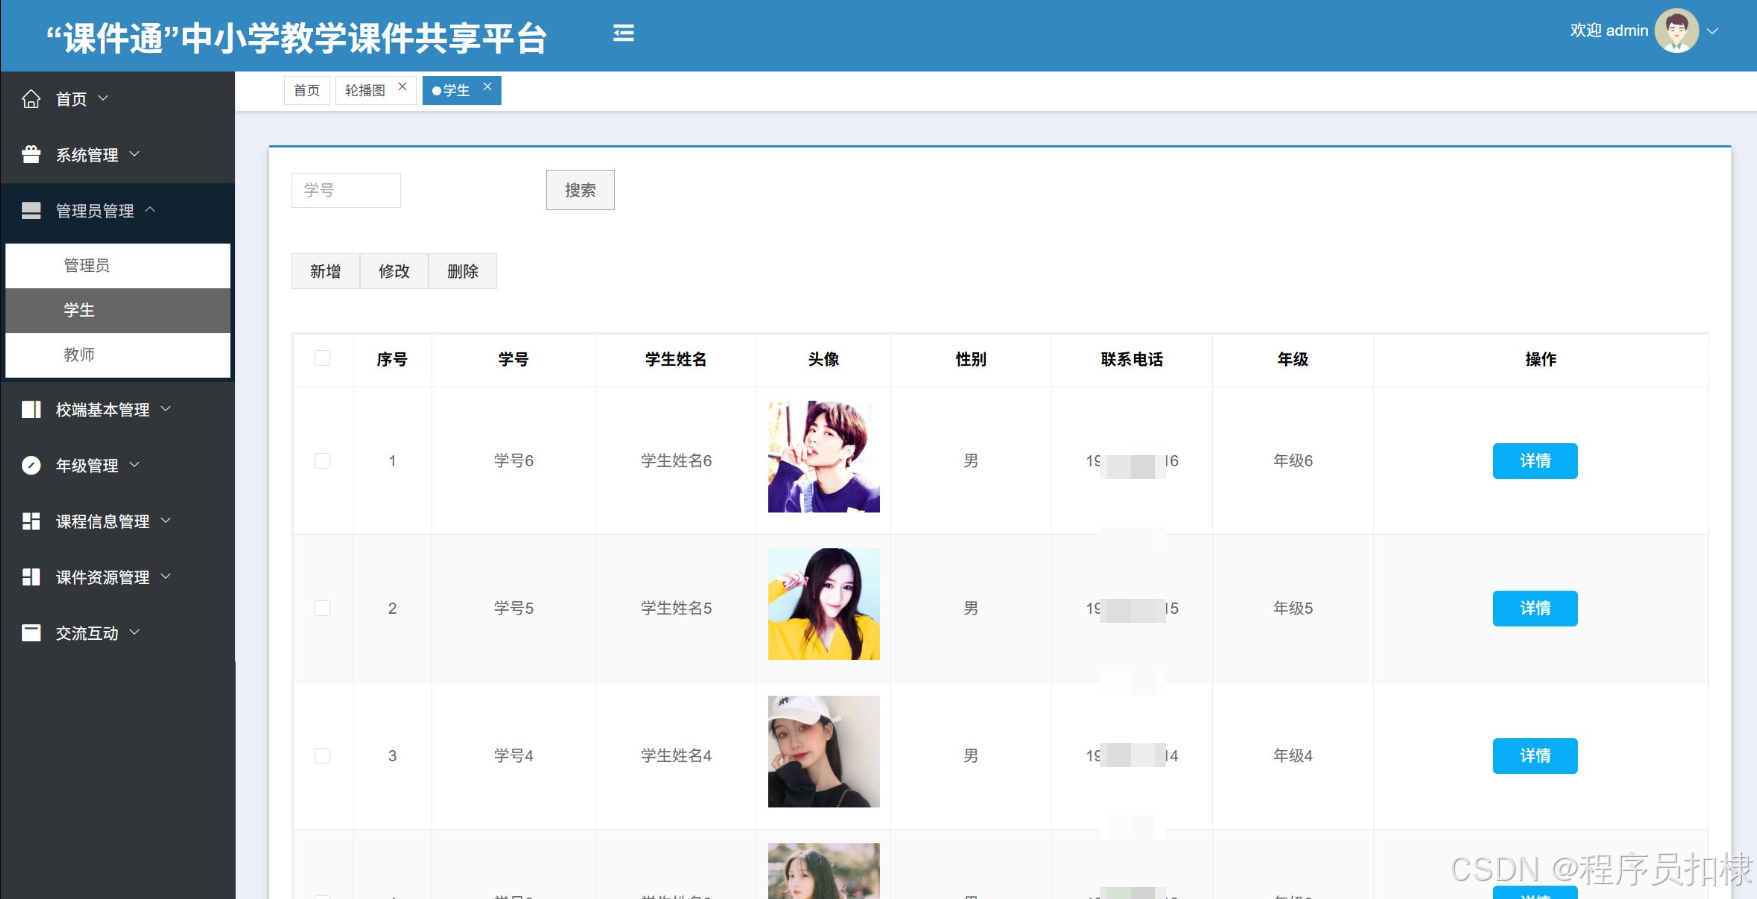Open the admin user dropdown arrow
Image resolution: width=1757 pixels, height=899 pixels.
click(1713, 31)
